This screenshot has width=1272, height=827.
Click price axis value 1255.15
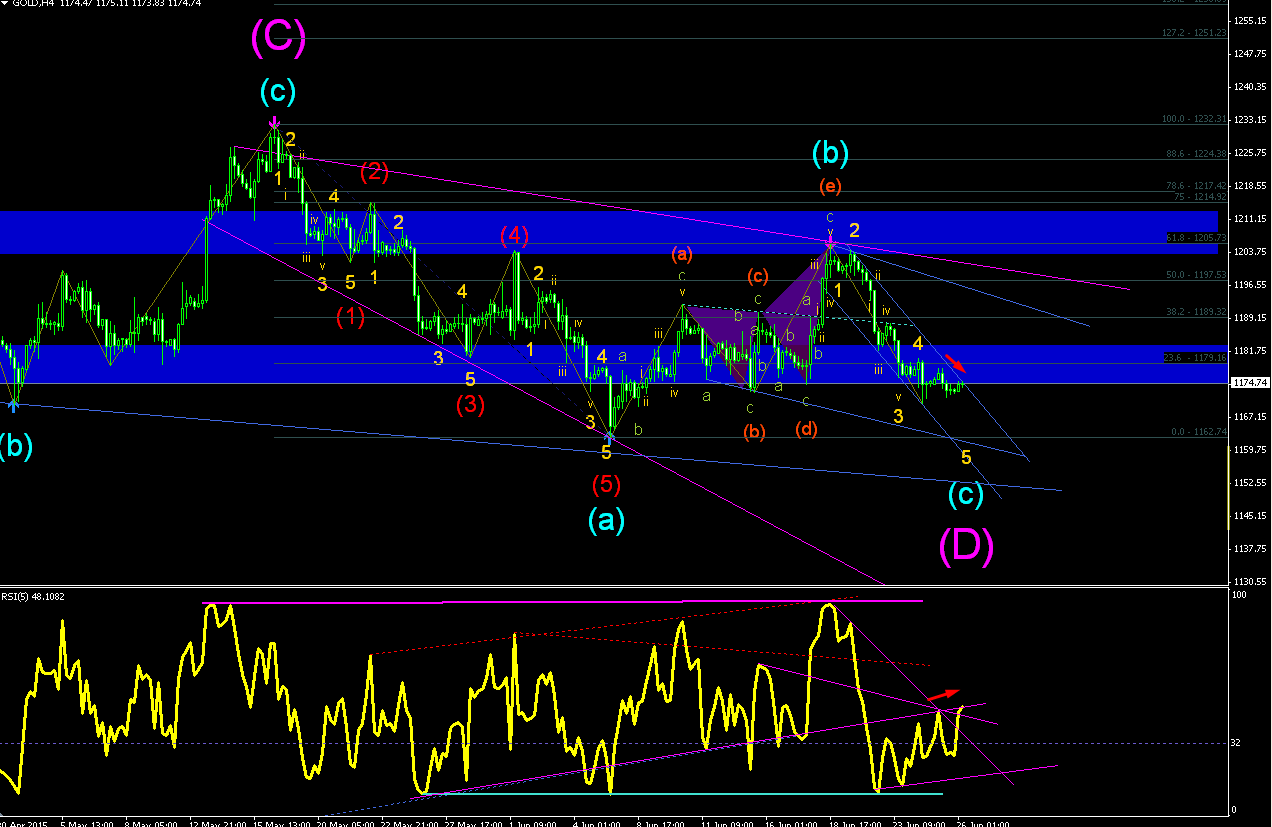(1250, 21)
